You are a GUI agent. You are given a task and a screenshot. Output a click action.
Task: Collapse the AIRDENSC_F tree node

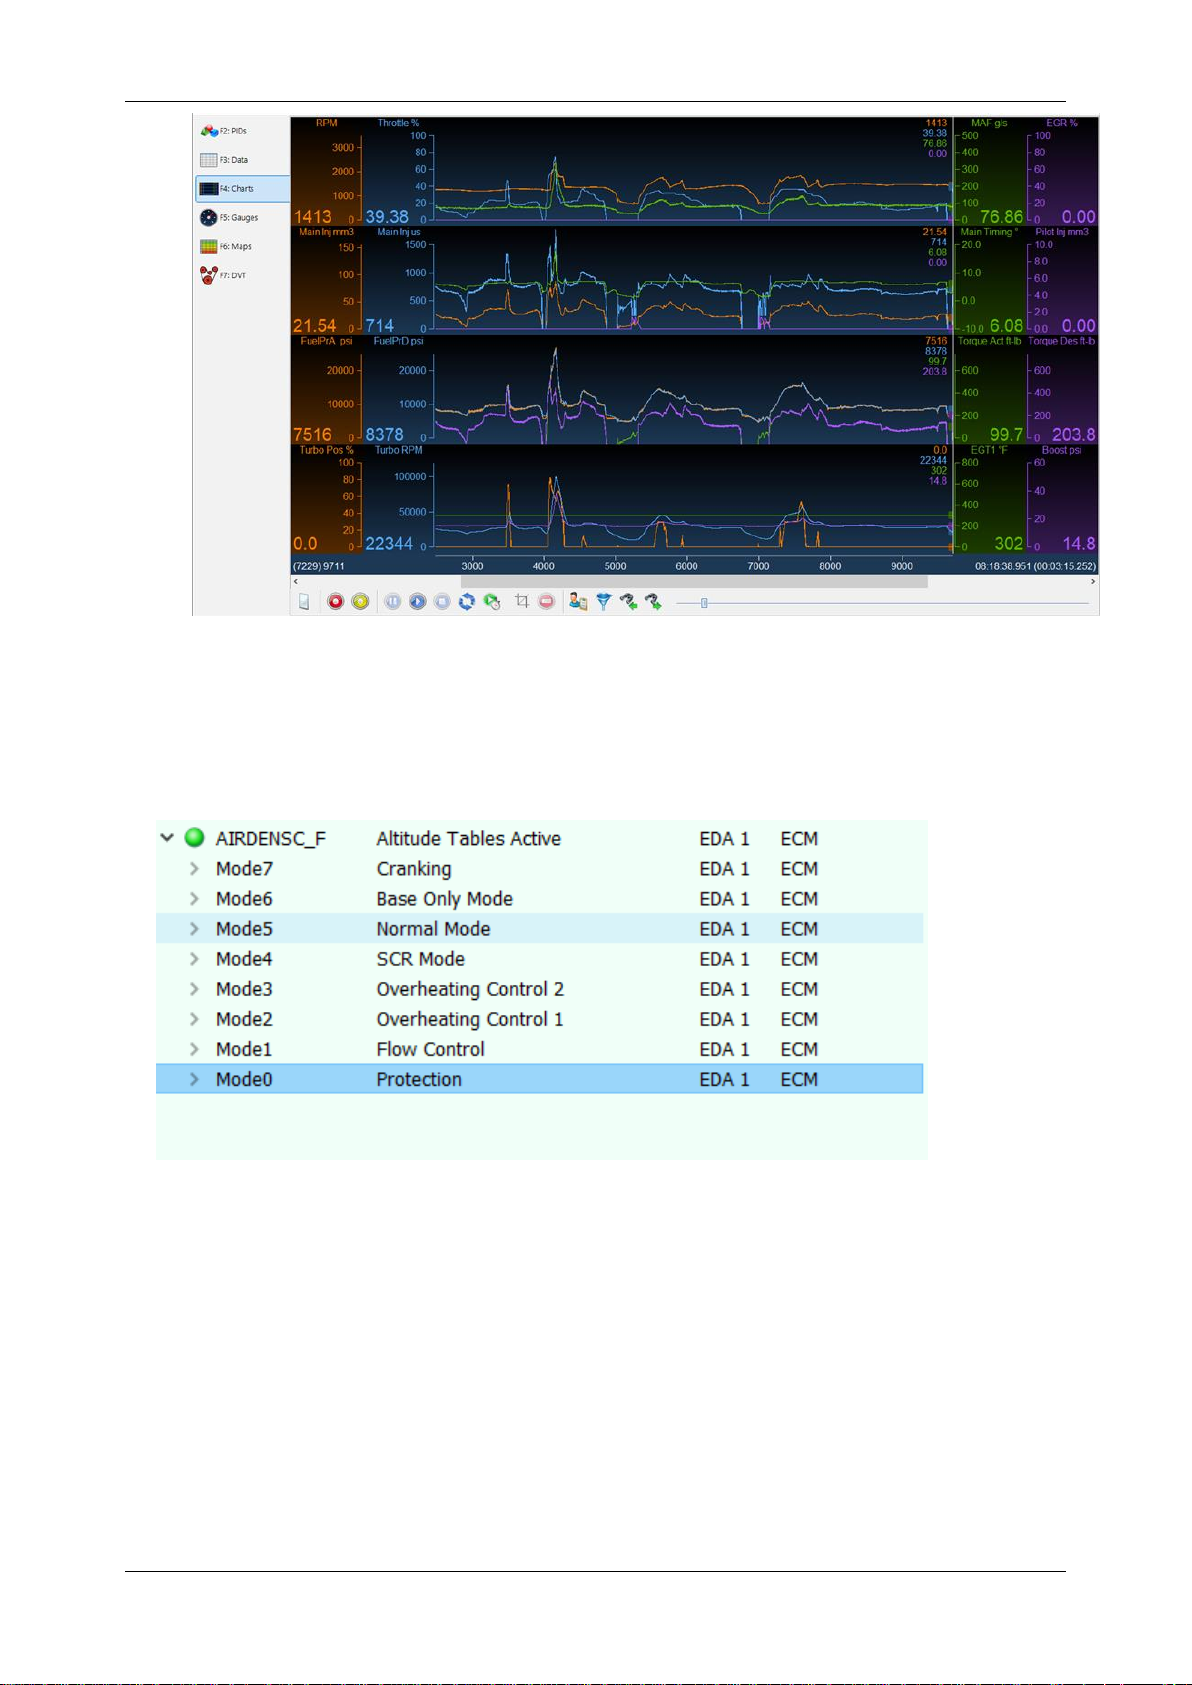[167, 838]
